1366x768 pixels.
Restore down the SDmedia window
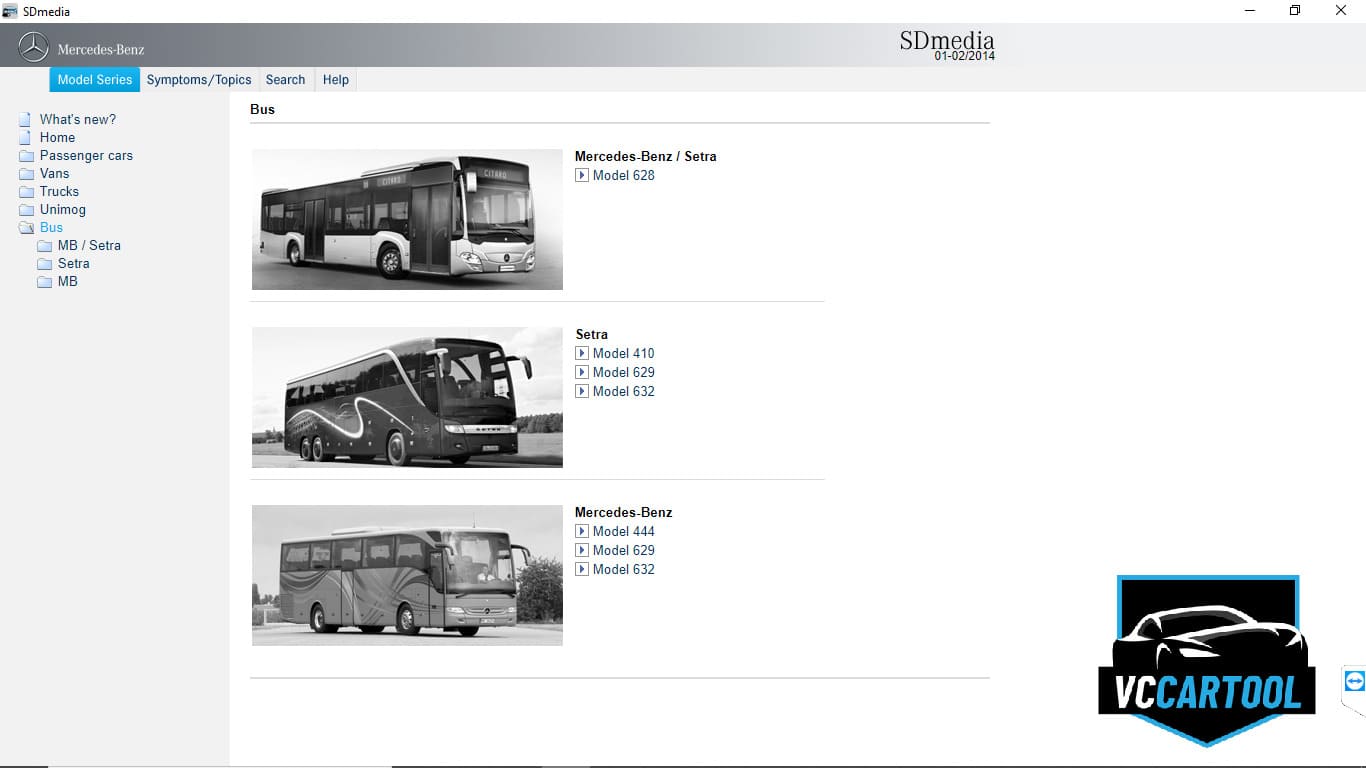1295,11
